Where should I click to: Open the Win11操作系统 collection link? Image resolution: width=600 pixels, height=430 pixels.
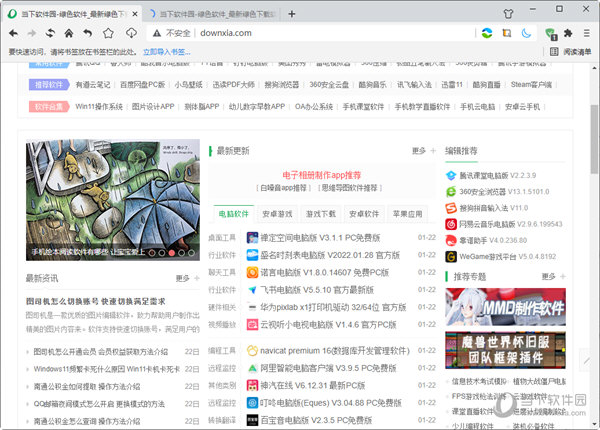pyautogui.click(x=99, y=106)
